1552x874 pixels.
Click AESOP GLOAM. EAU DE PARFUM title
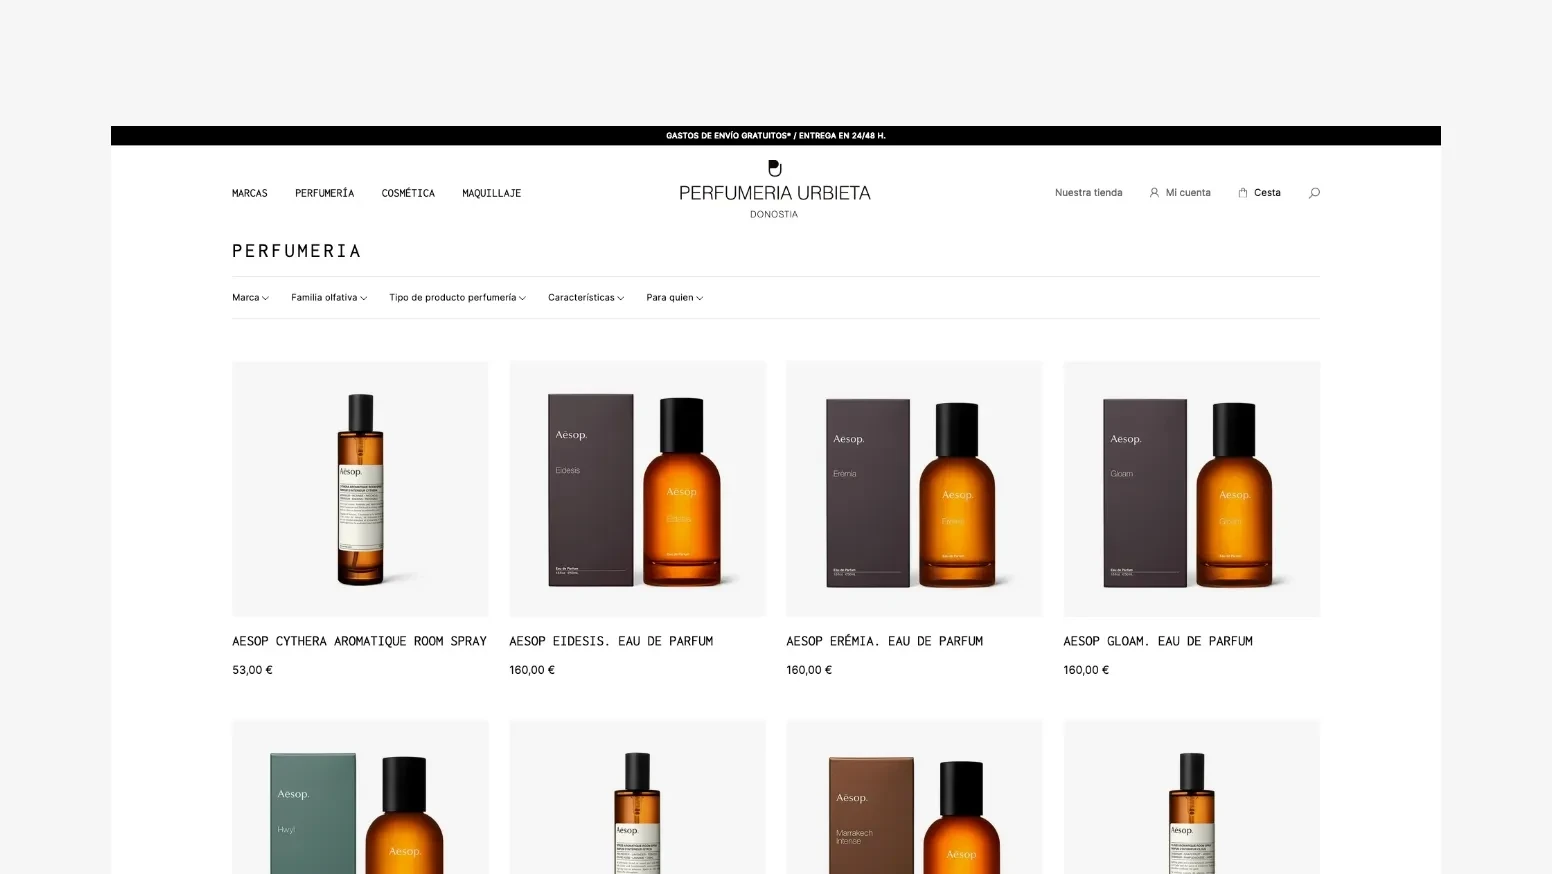tap(1158, 641)
